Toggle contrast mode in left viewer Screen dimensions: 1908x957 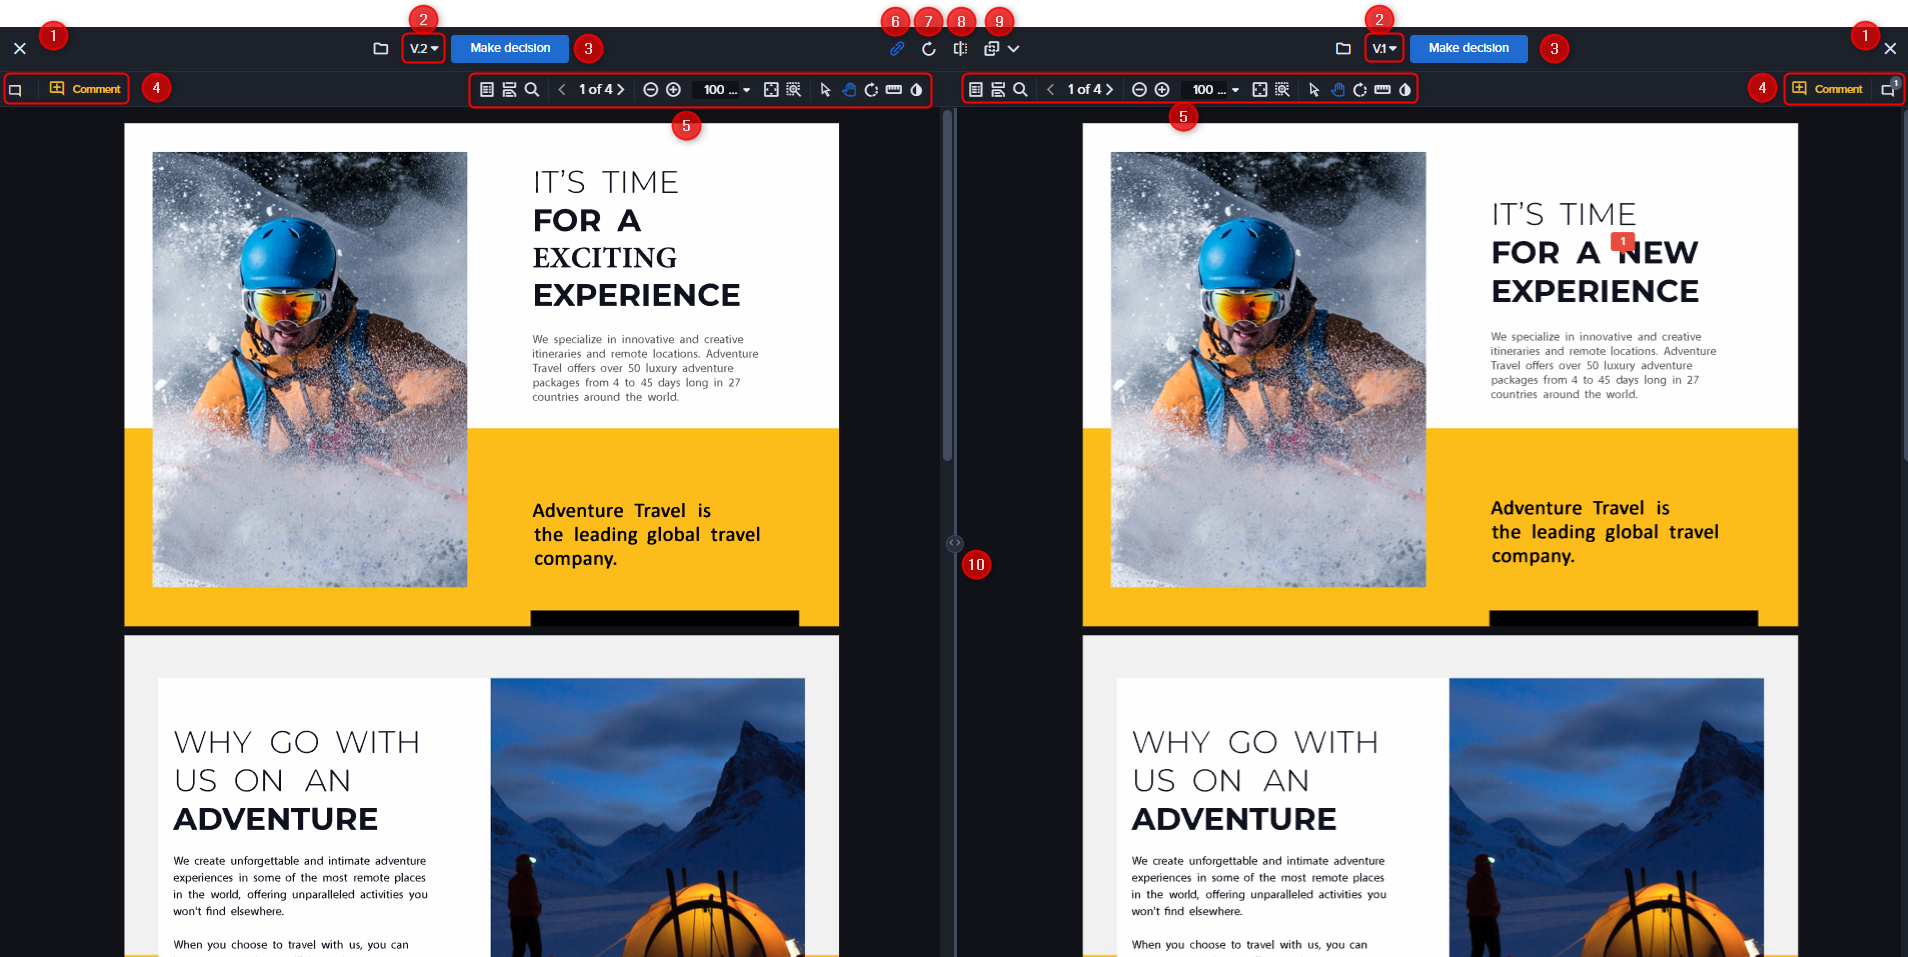point(916,89)
